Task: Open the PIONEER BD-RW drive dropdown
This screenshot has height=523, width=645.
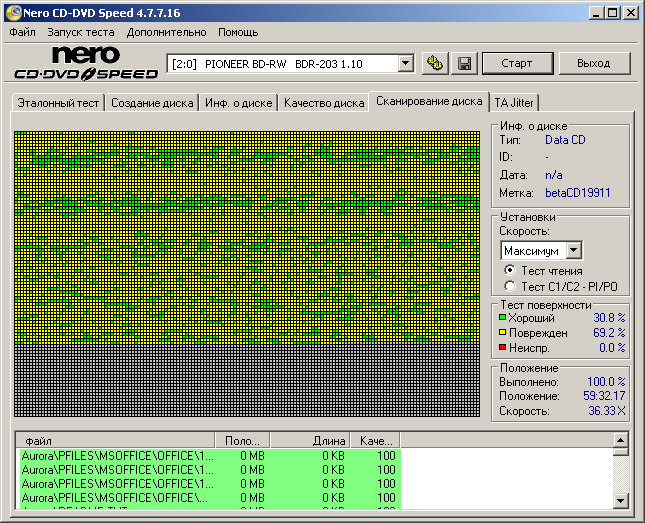Action: tap(405, 64)
